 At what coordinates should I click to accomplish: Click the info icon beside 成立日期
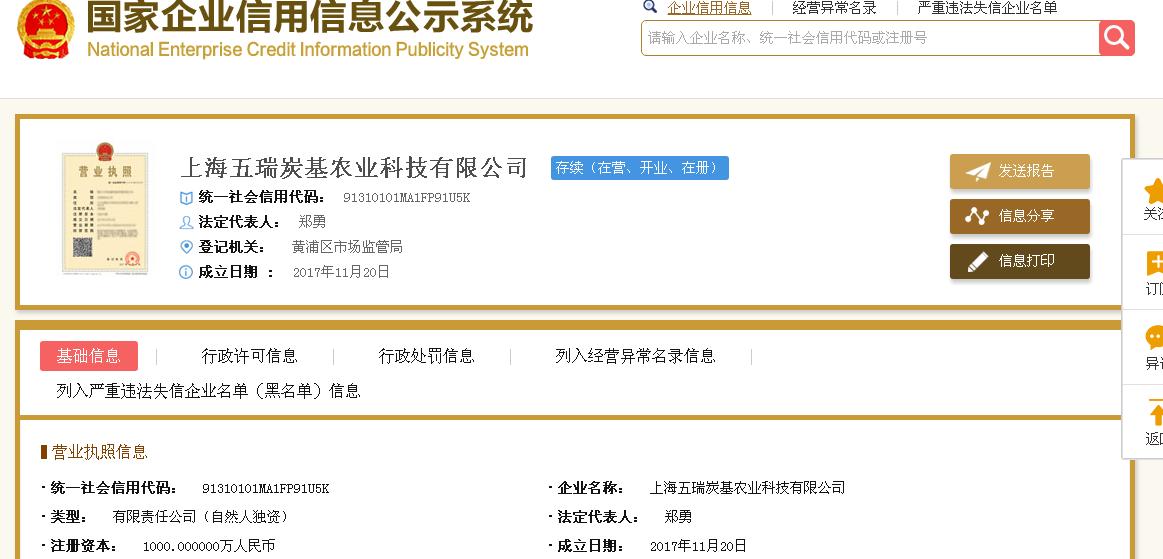186,272
